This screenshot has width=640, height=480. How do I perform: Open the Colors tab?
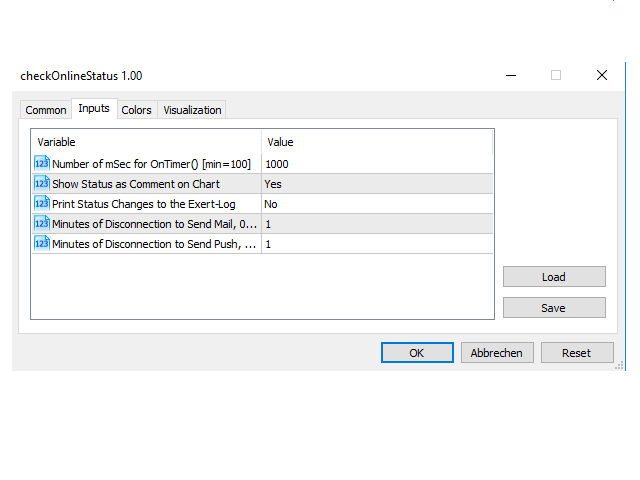(137, 110)
